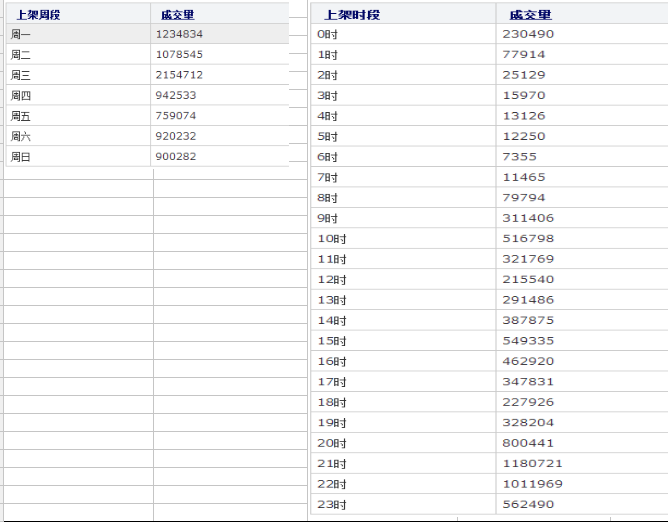Viewport: 668px width, 522px height.
Task: Click the 上架时段 column header
Action: [346, 15]
